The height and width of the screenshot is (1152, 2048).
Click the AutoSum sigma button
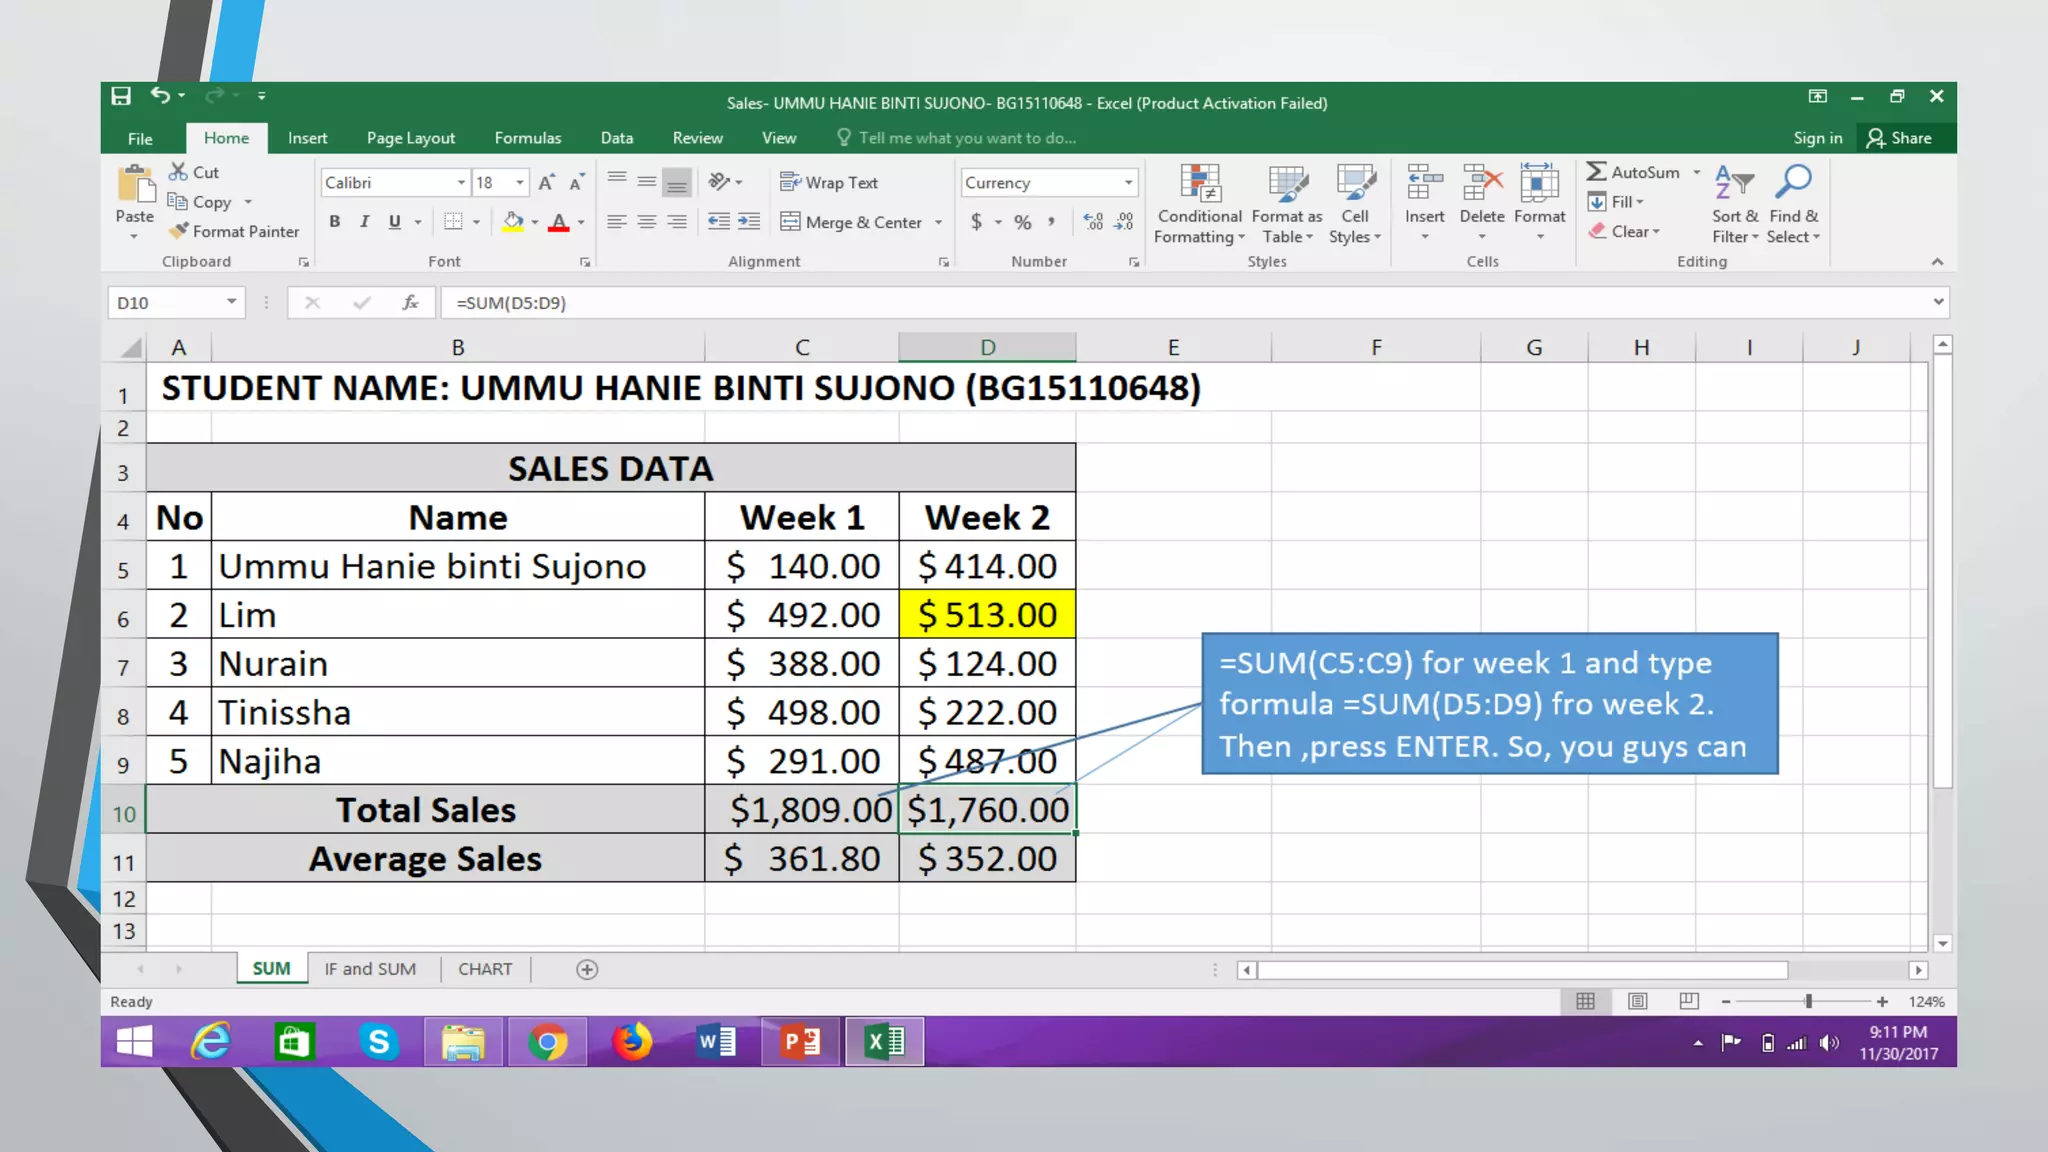pos(1633,172)
